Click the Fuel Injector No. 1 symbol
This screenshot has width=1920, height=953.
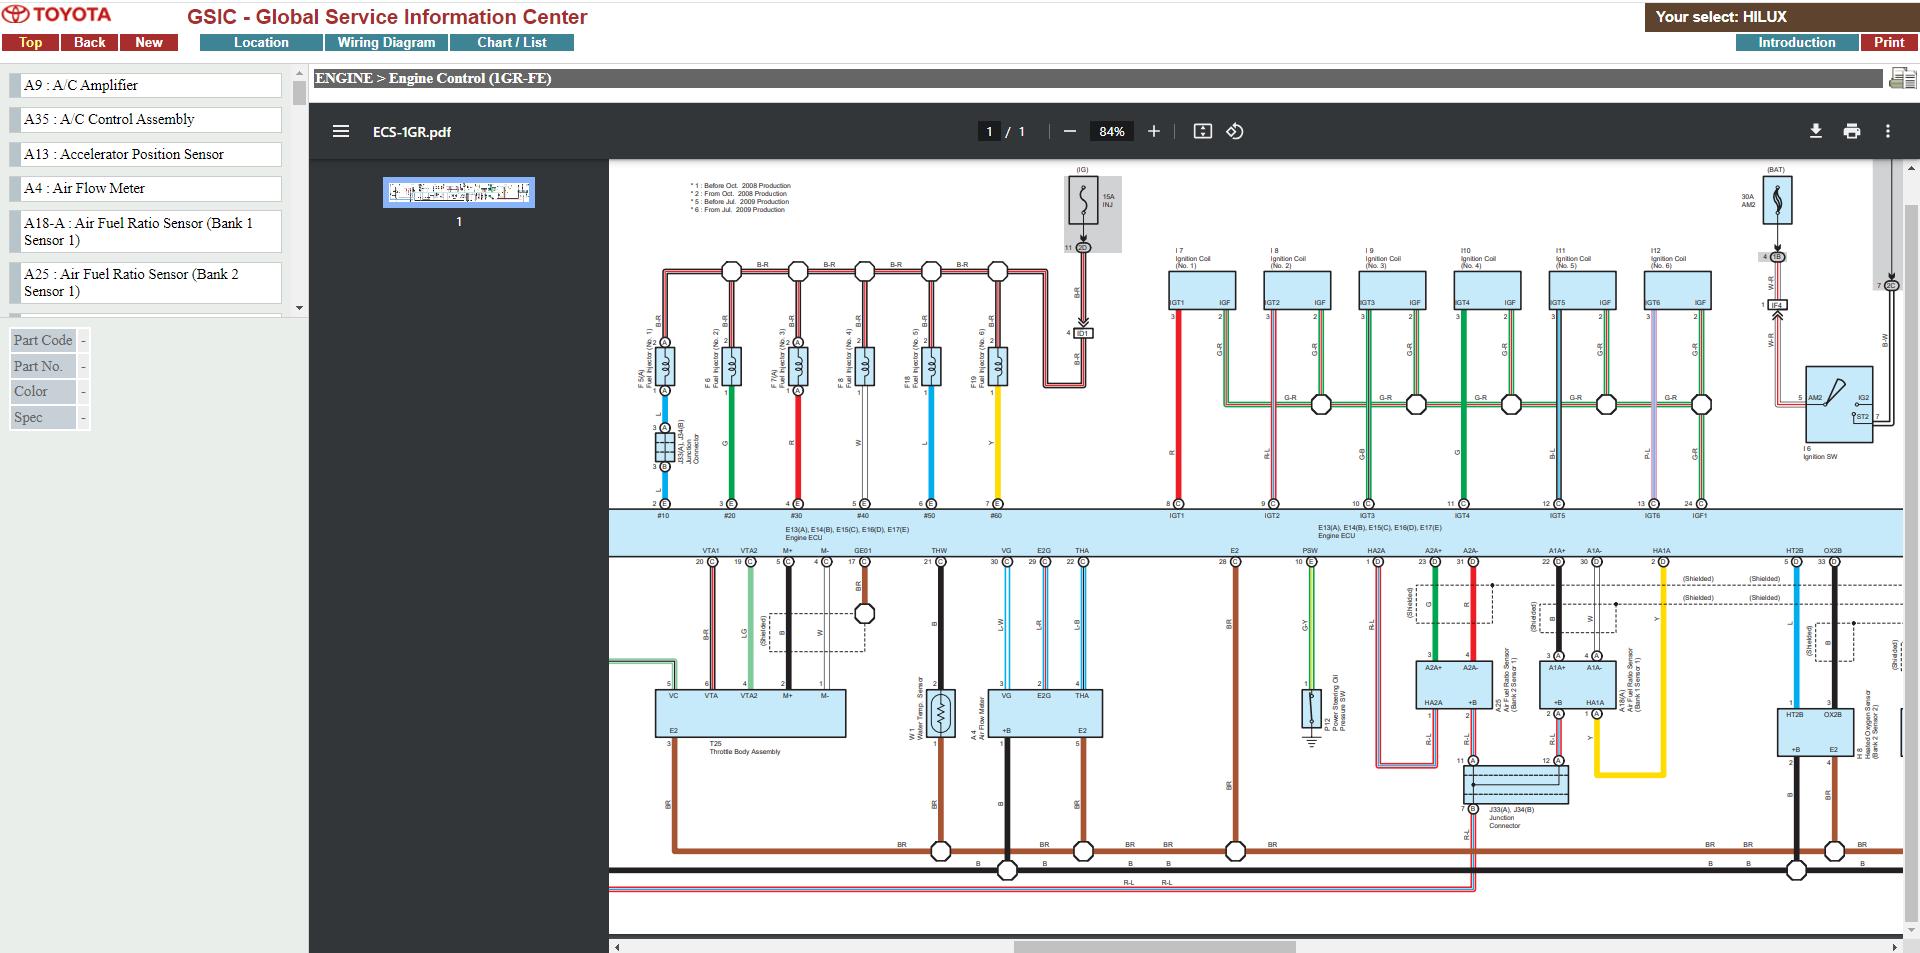pyautogui.click(x=664, y=366)
